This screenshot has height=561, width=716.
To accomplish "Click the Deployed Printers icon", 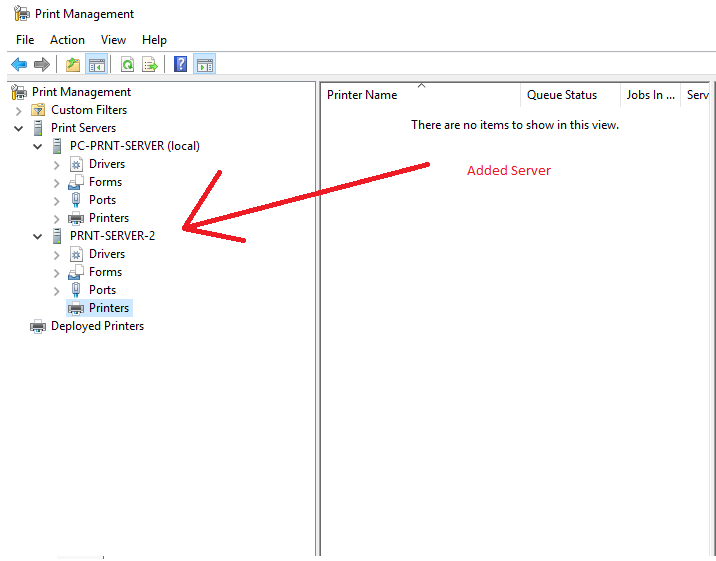I will [38, 326].
